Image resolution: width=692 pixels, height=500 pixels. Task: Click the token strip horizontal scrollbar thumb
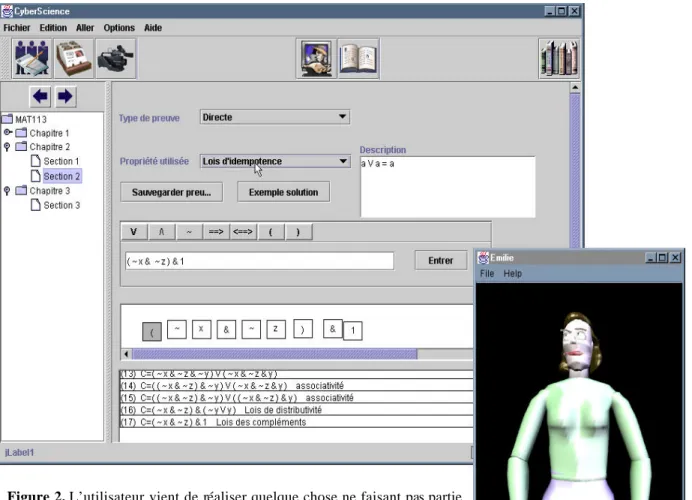coord(275,353)
